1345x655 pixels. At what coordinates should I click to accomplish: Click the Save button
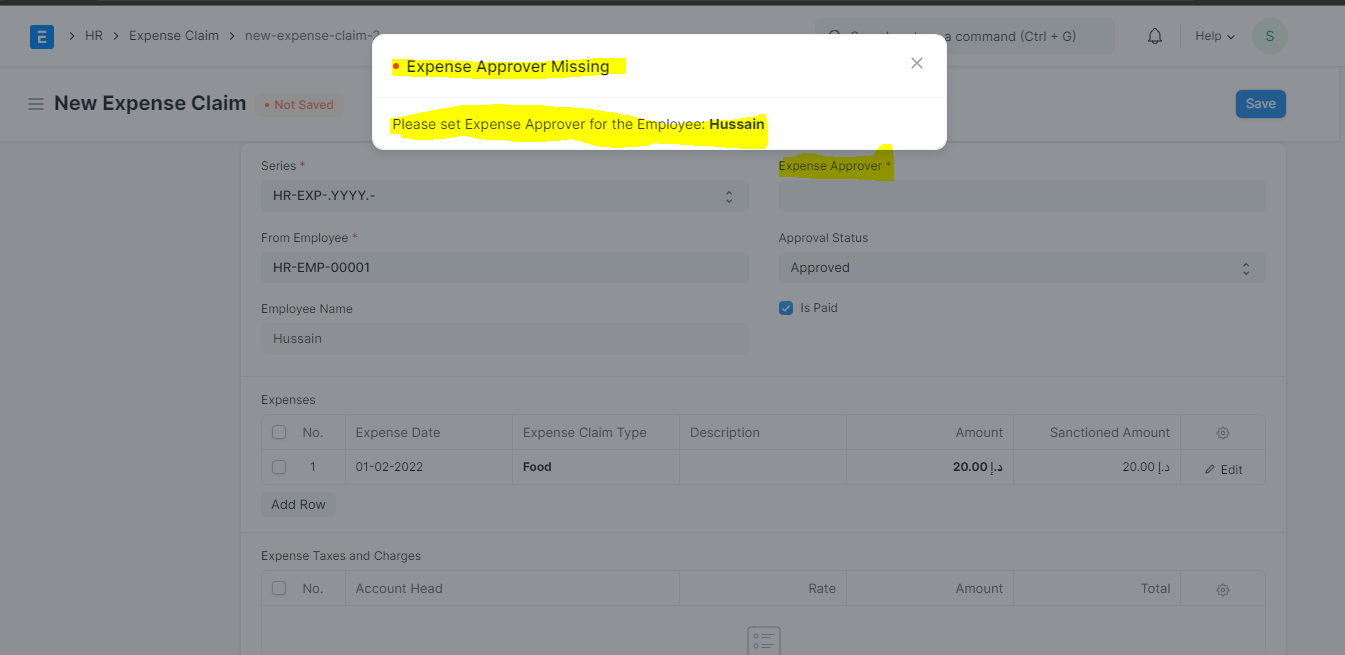1260,103
